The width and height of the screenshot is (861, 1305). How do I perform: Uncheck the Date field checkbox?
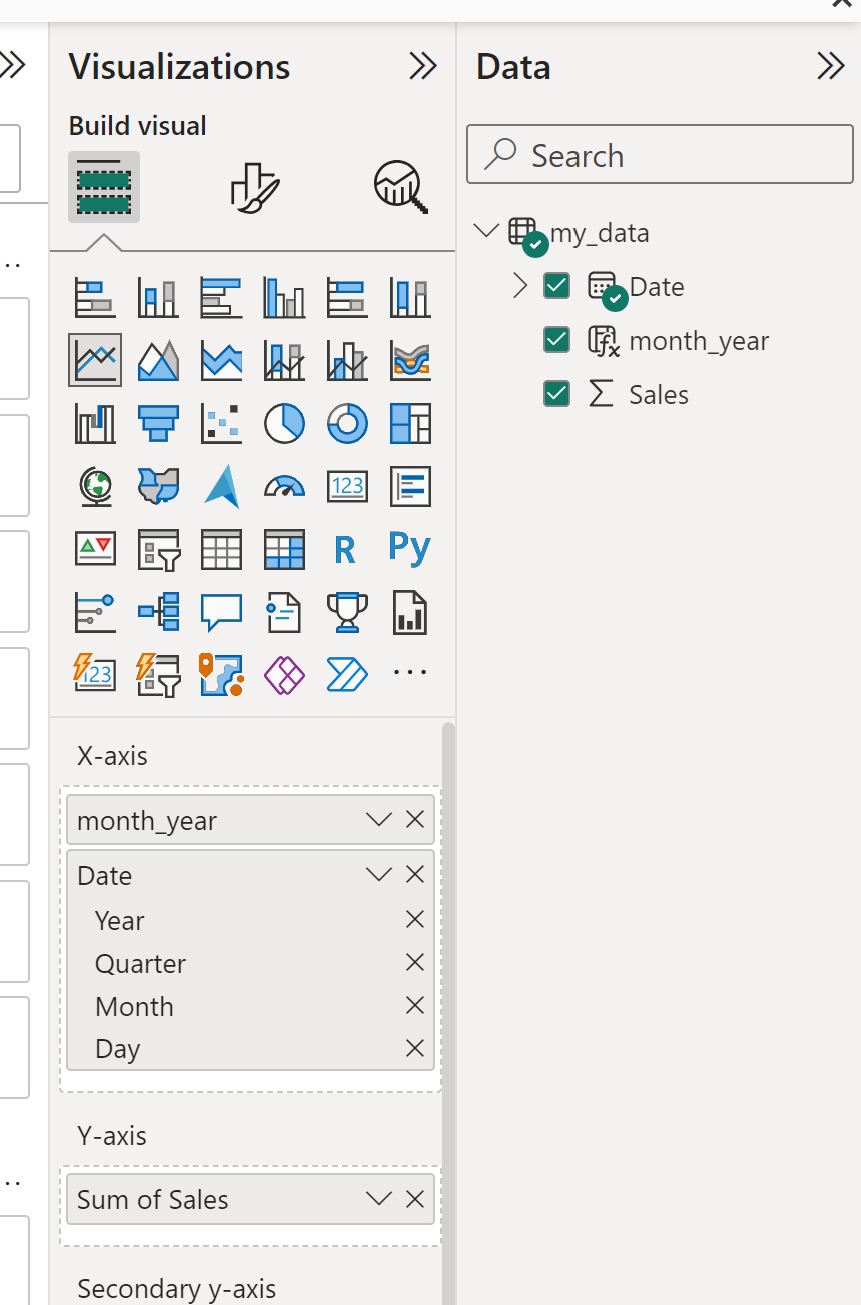[x=556, y=287]
